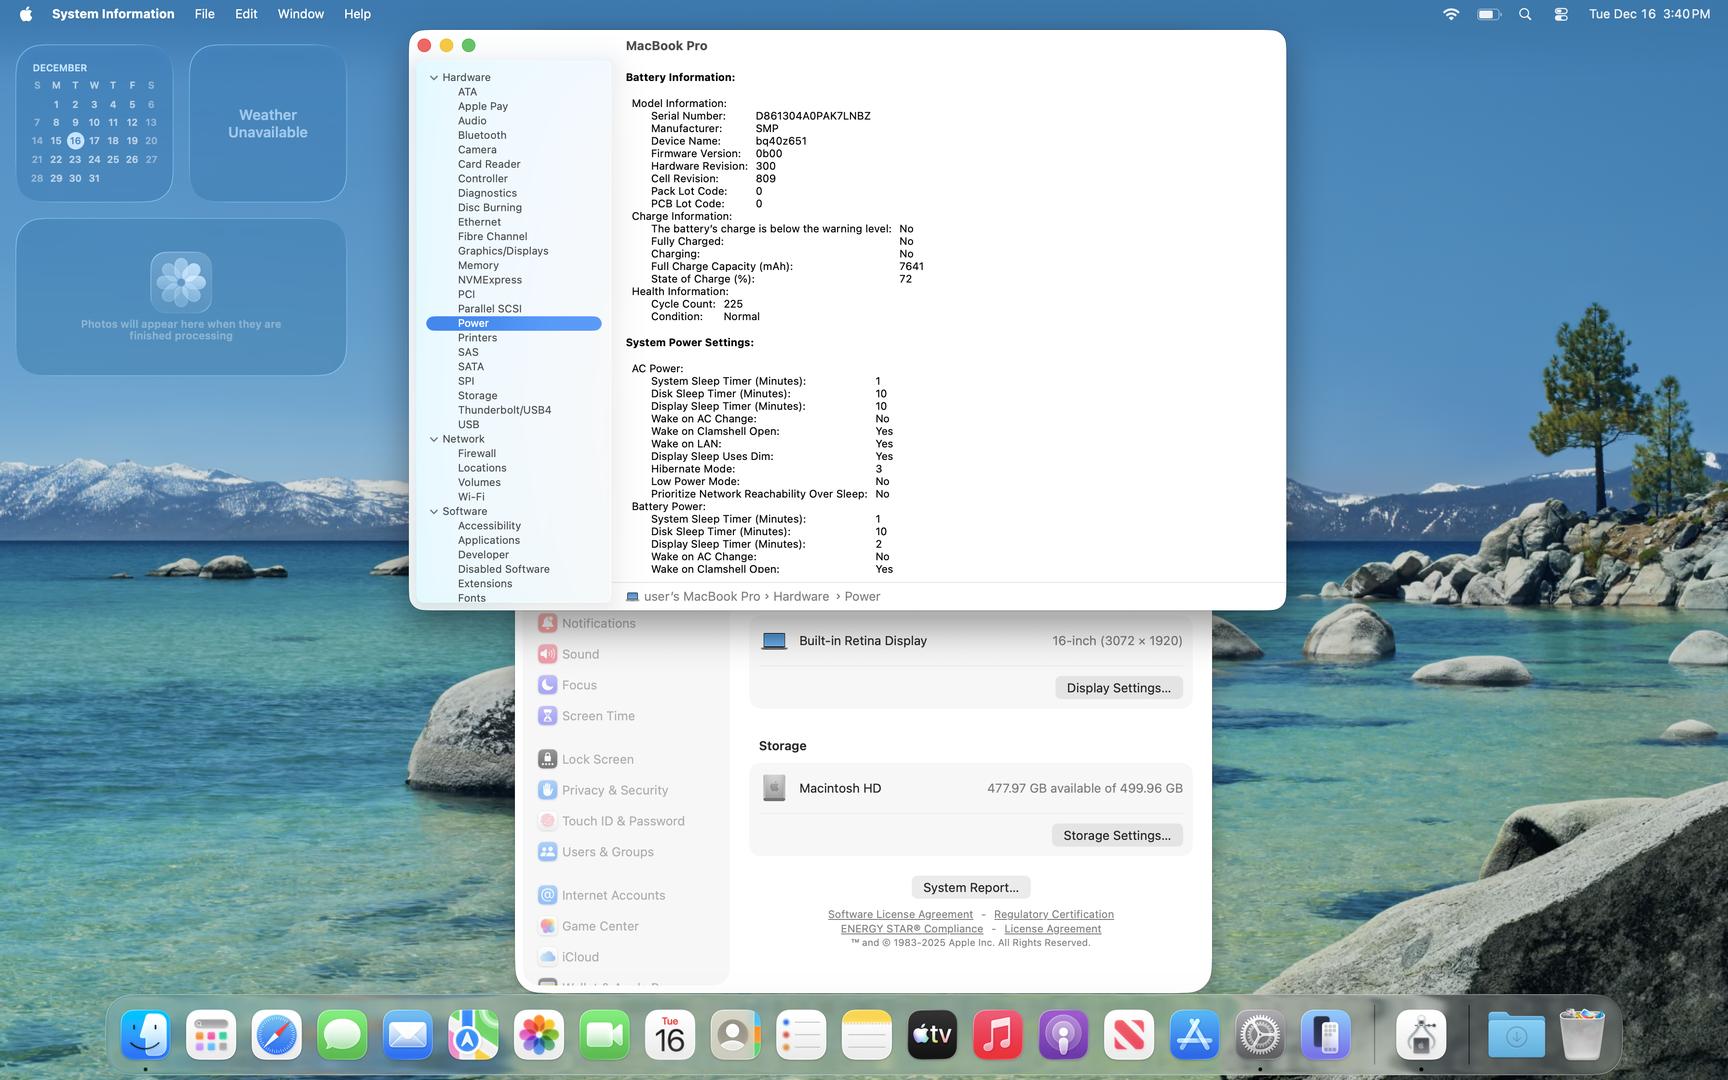Open Privacy & Security settings
1728x1080 pixels.
pyautogui.click(x=614, y=790)
